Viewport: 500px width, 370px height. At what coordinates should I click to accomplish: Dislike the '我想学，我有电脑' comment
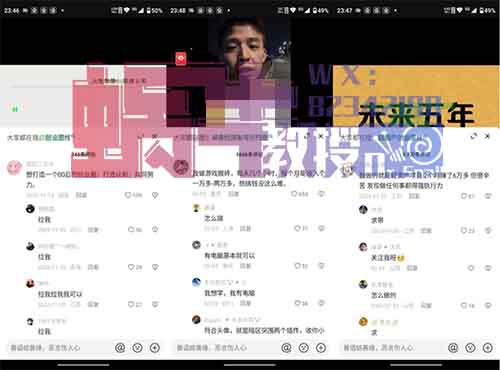321,303
